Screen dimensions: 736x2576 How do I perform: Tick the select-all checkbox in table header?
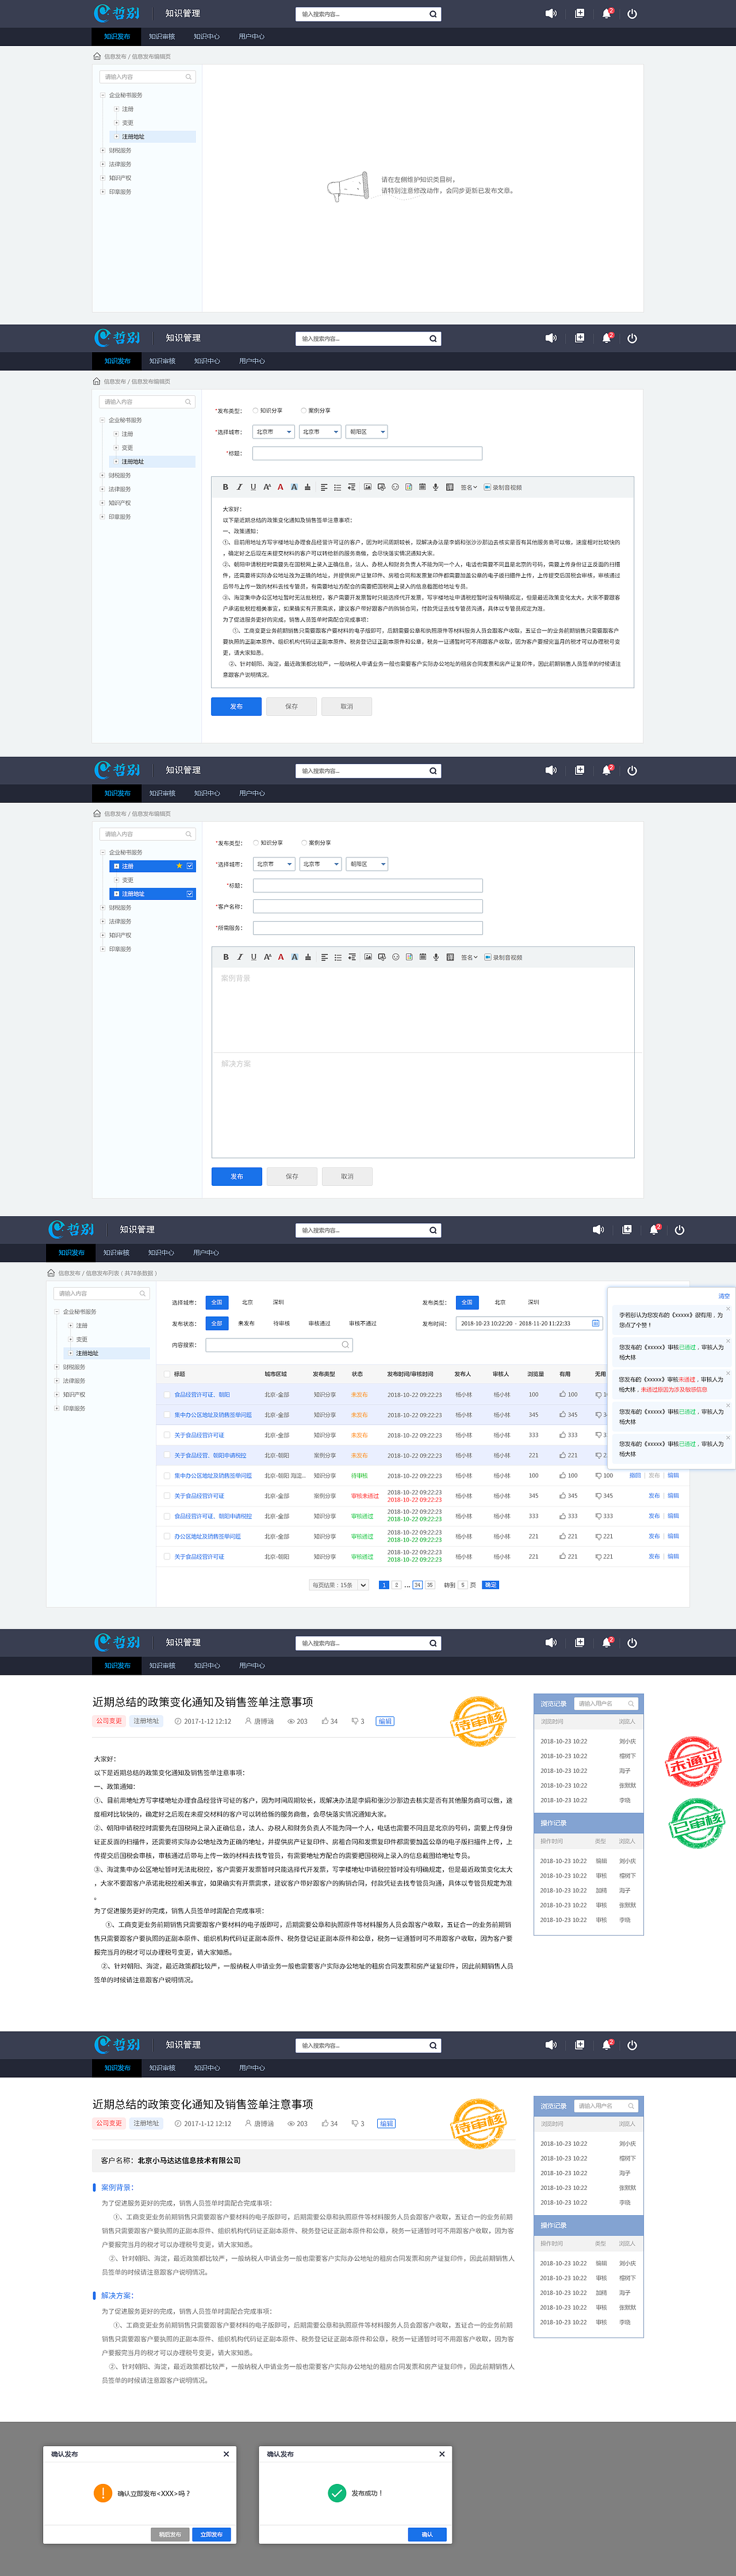[166, 1374]
